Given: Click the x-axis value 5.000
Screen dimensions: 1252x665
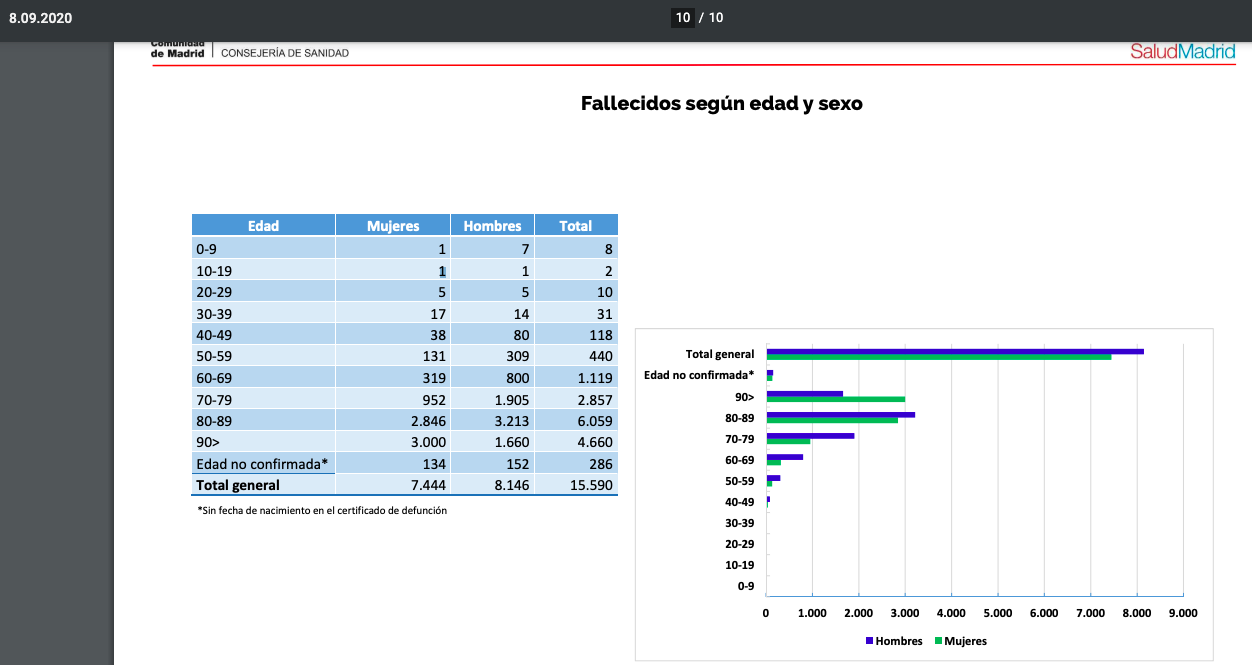Looking at the screenshot, I should (x=997, y=612).
